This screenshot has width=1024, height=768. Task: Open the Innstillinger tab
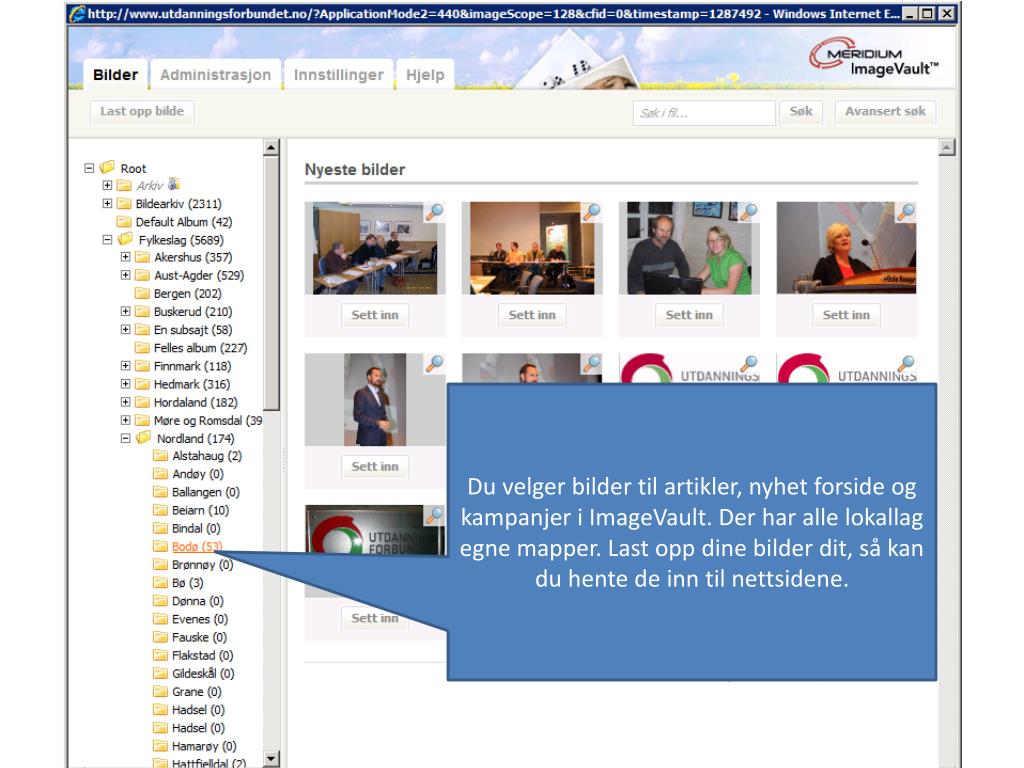[338, 74]
